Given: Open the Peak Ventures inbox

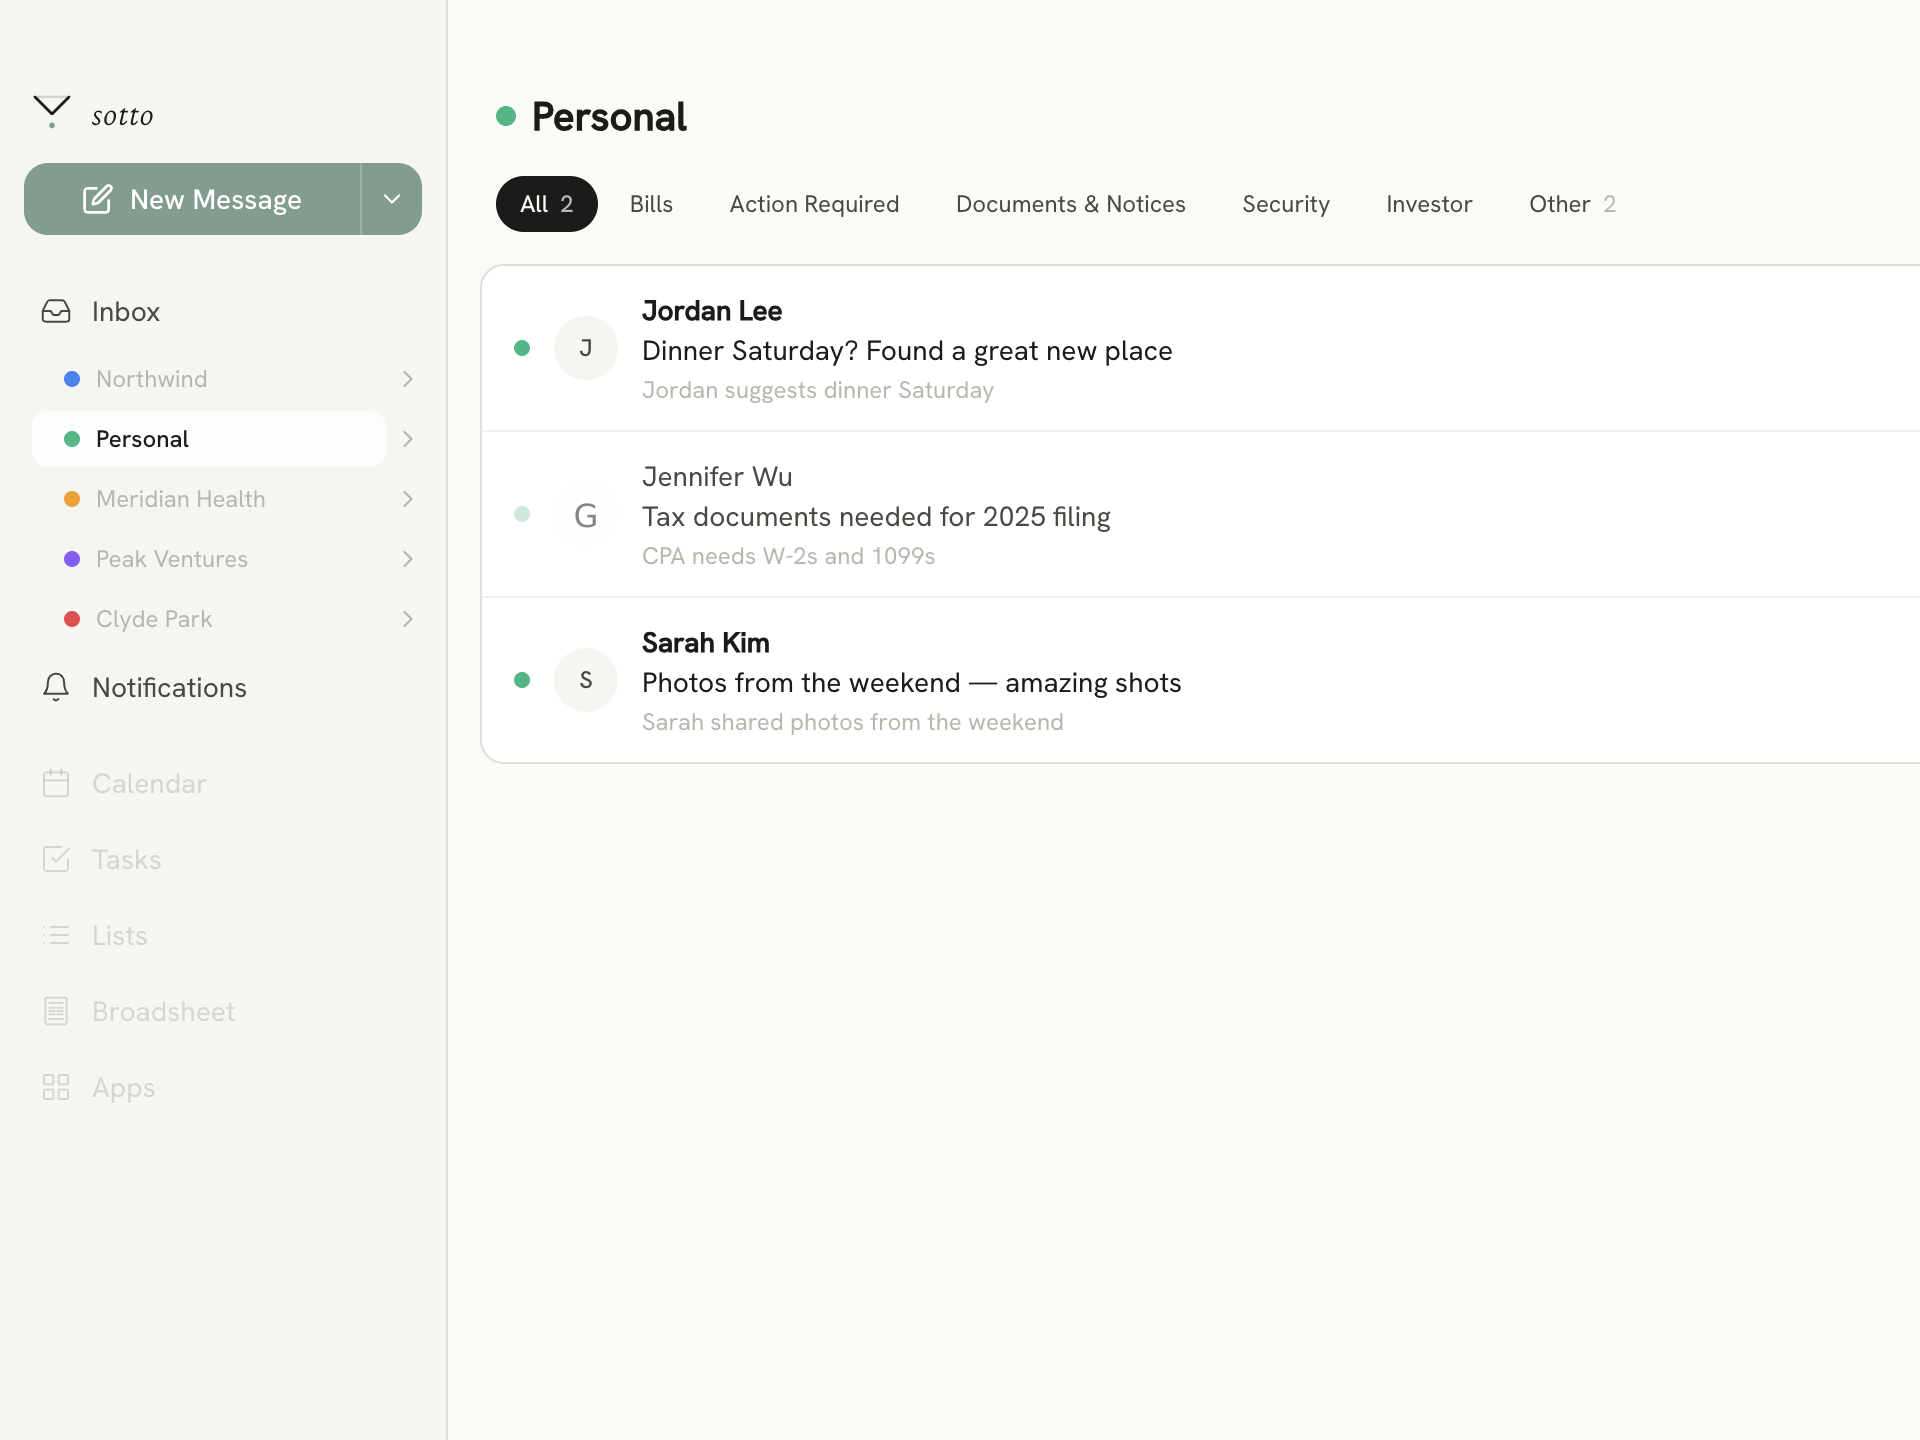Looking at the screenshot, I should pyautogui.click(x=172, y=559).
